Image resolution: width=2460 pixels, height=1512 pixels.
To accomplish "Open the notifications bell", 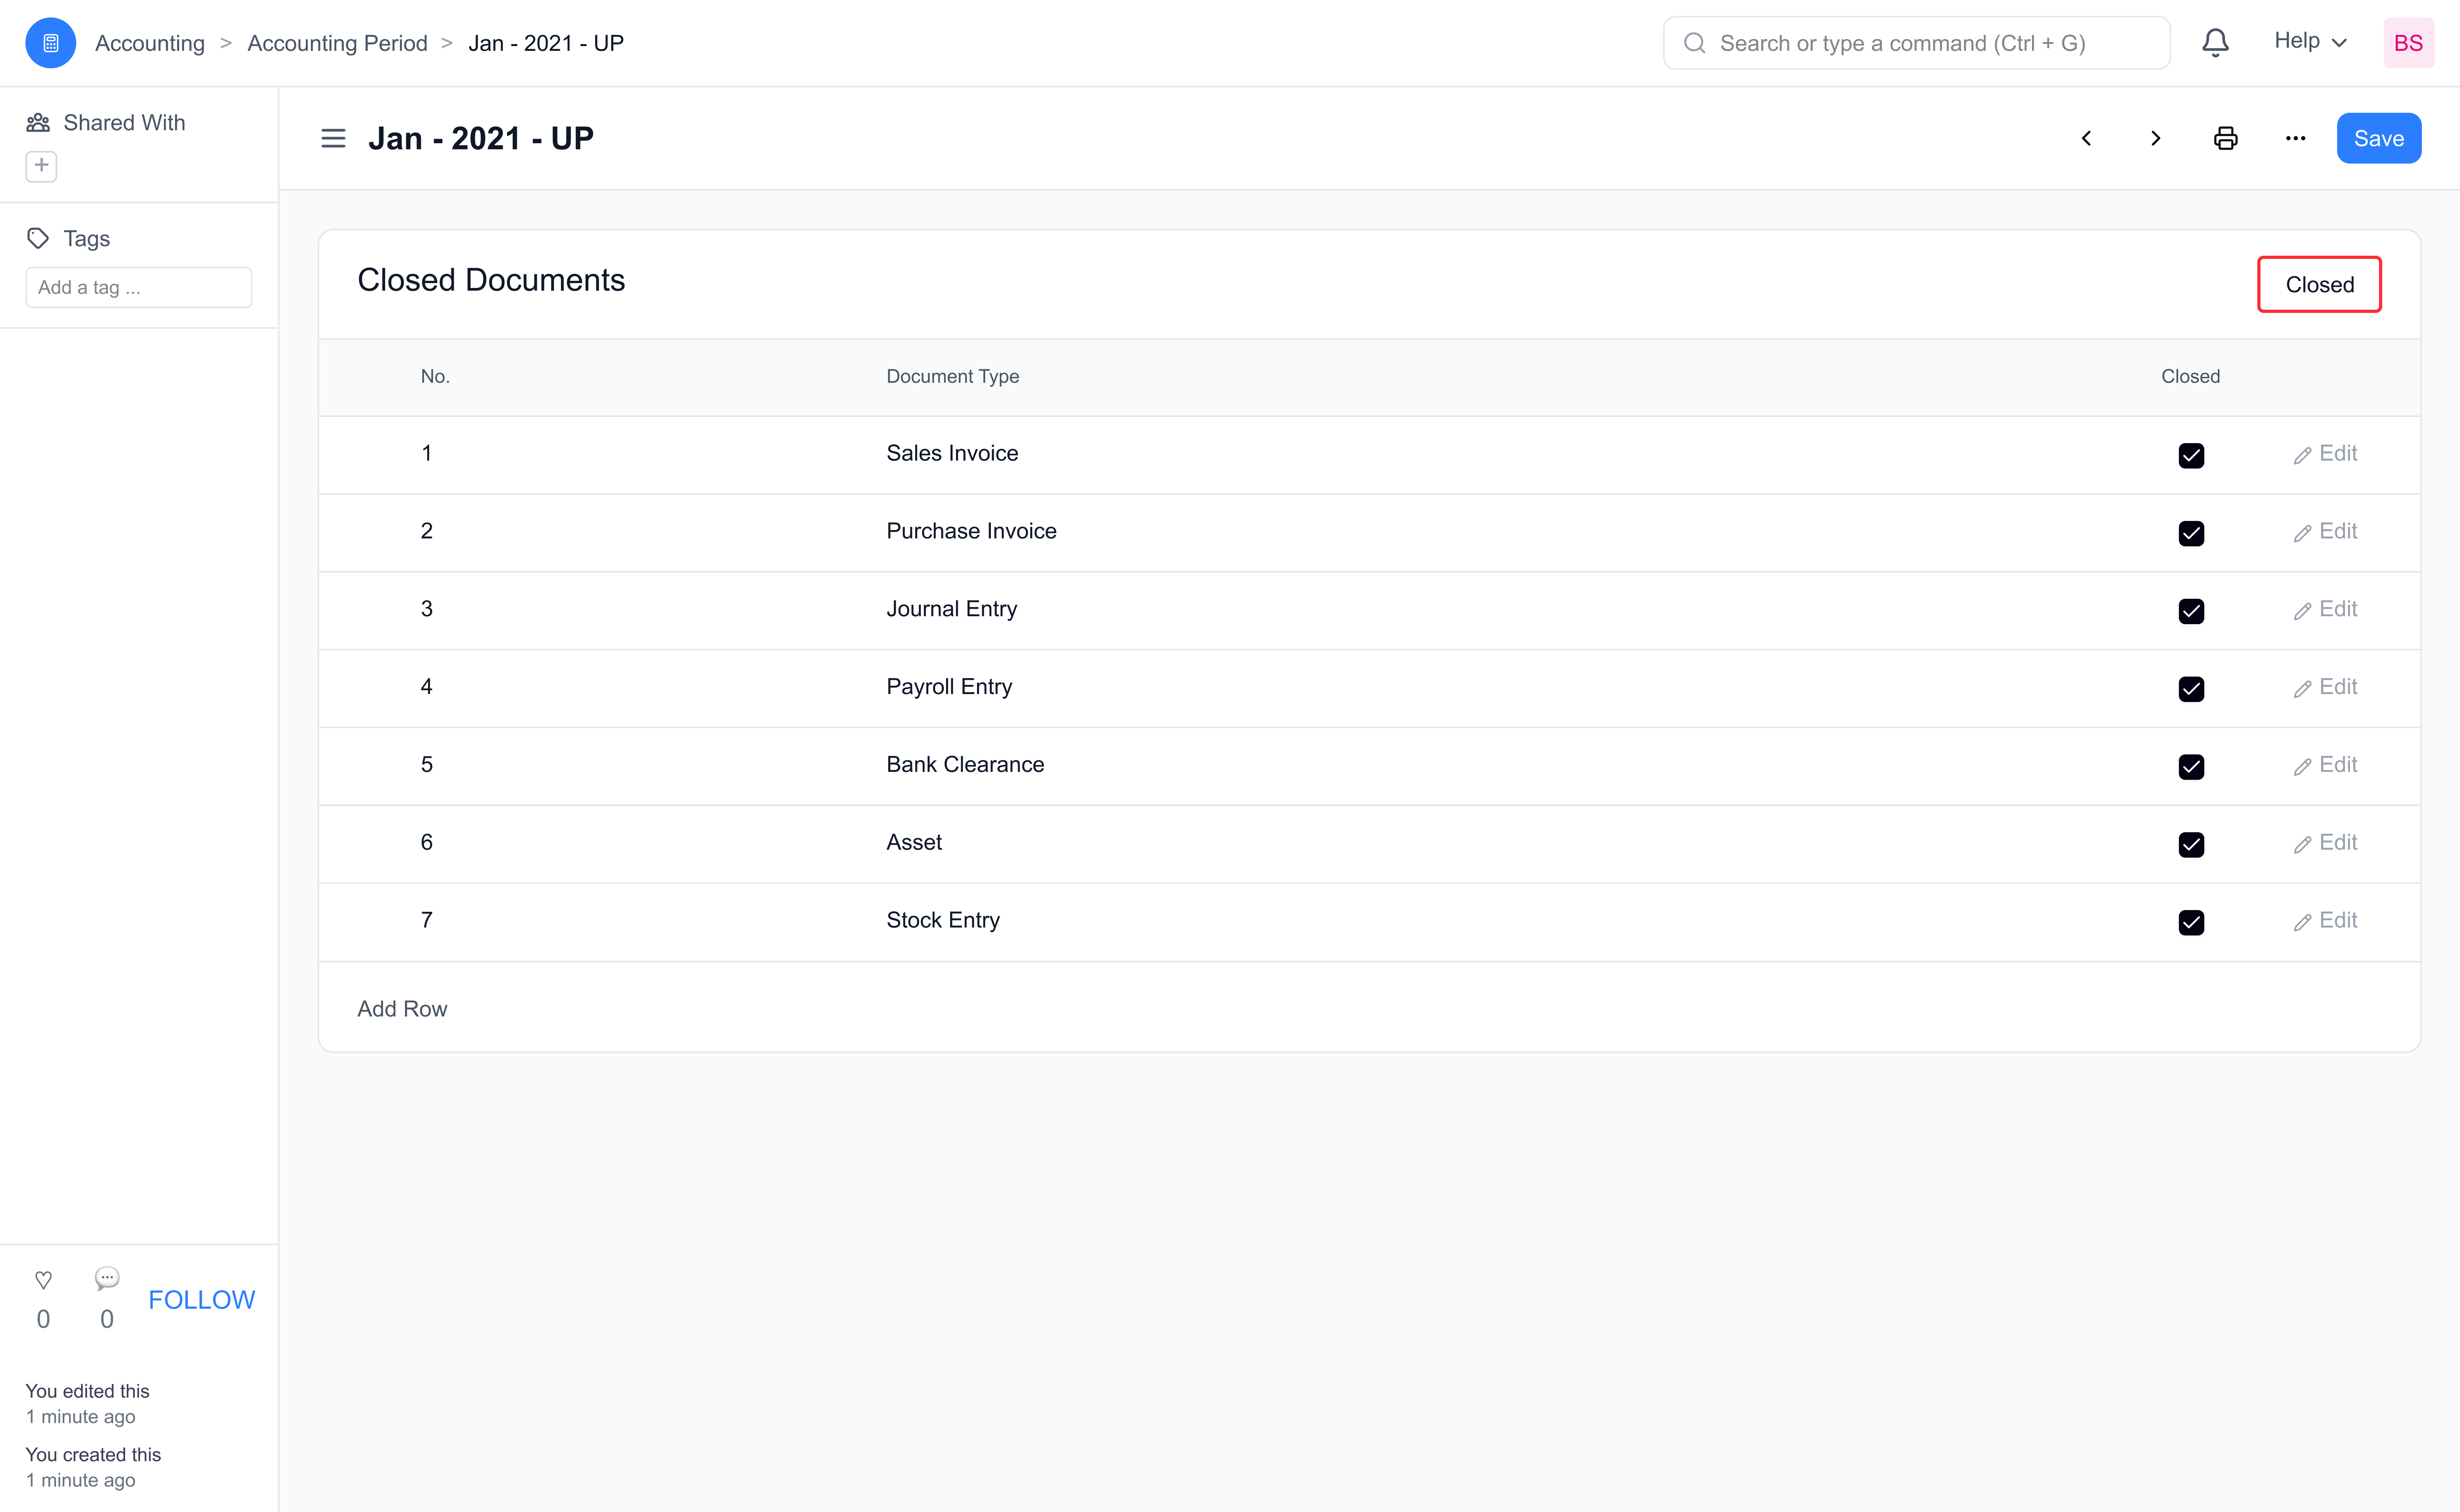I will pos(2215,43).
